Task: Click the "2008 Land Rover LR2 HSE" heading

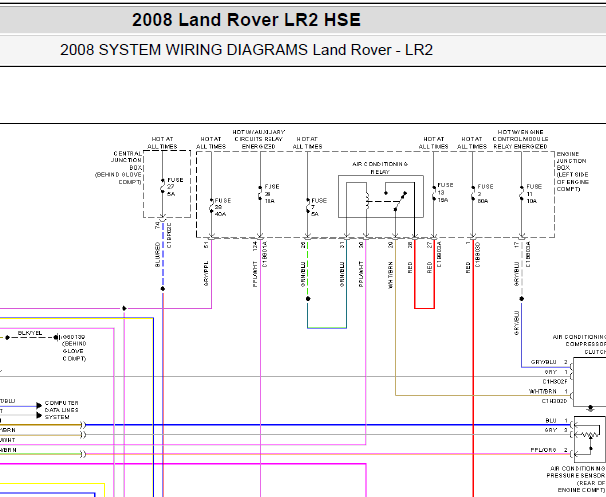Action: click(246, 20)
